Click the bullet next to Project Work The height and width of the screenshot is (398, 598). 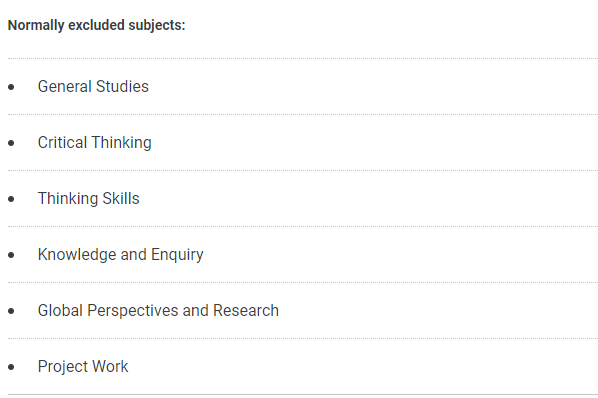[11, 367]
